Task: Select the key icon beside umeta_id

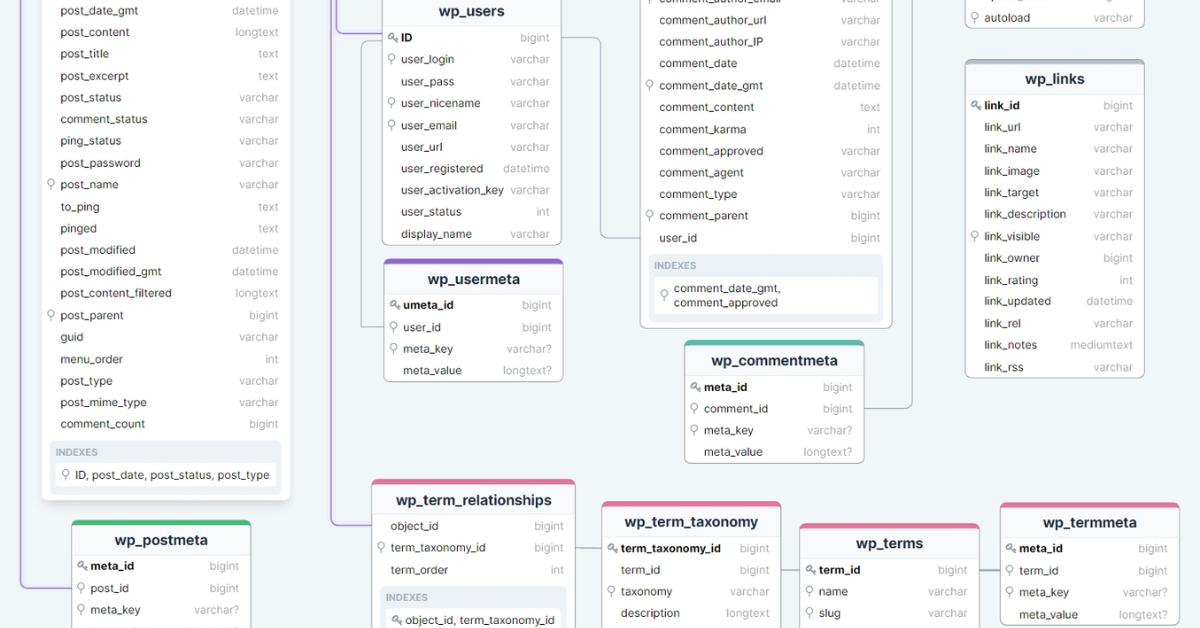Action: pyautogui.click(x=394, y=306)
